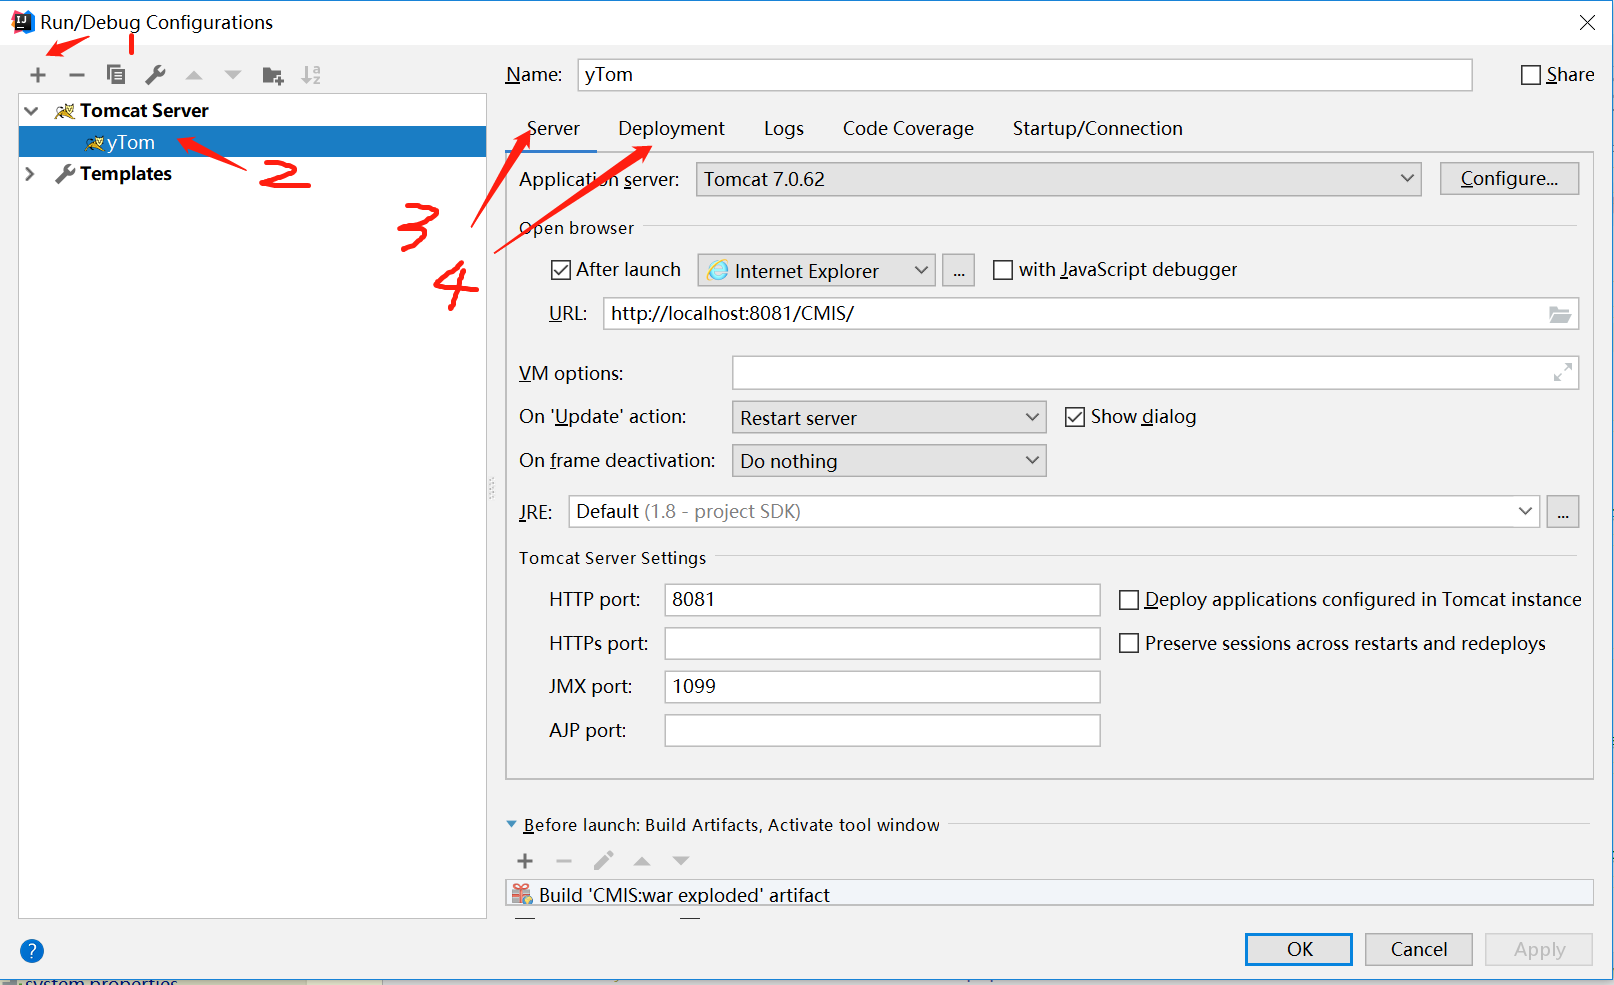Create new configuration folder
This screenshot has height=985, width=1614.
tap(273, 75)
